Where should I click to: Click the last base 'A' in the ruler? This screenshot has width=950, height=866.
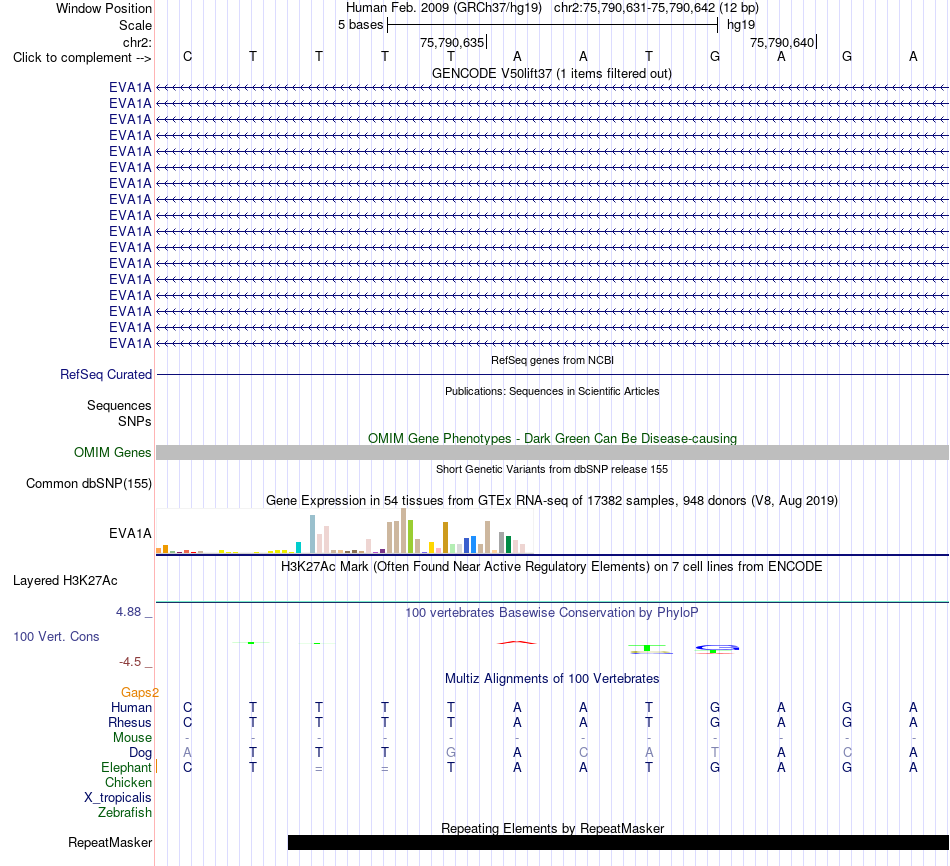pyautogui.click(x=913, y=56)
